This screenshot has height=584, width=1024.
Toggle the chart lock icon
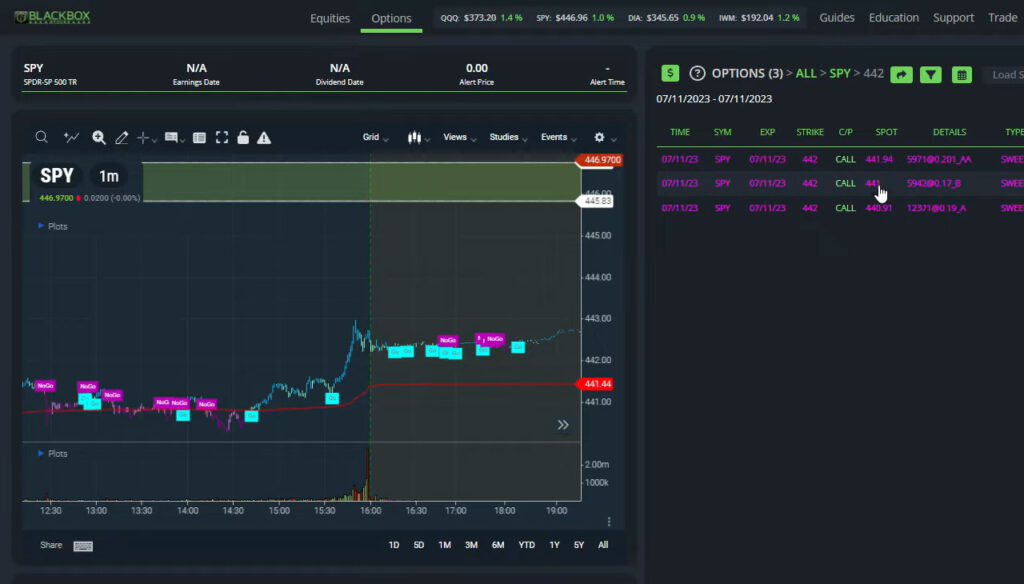point(243,138)
